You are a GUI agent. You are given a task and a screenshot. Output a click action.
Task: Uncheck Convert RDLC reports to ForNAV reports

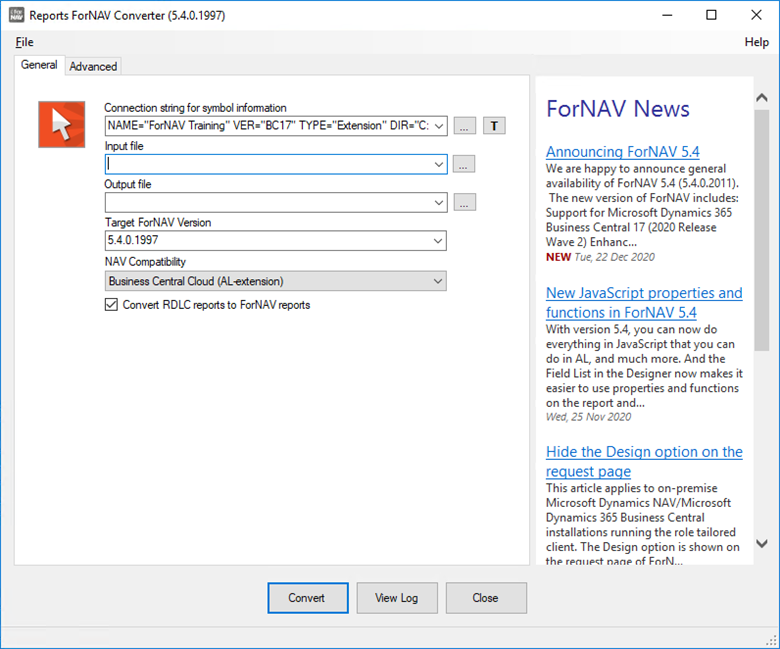click(x=111, y=305)
